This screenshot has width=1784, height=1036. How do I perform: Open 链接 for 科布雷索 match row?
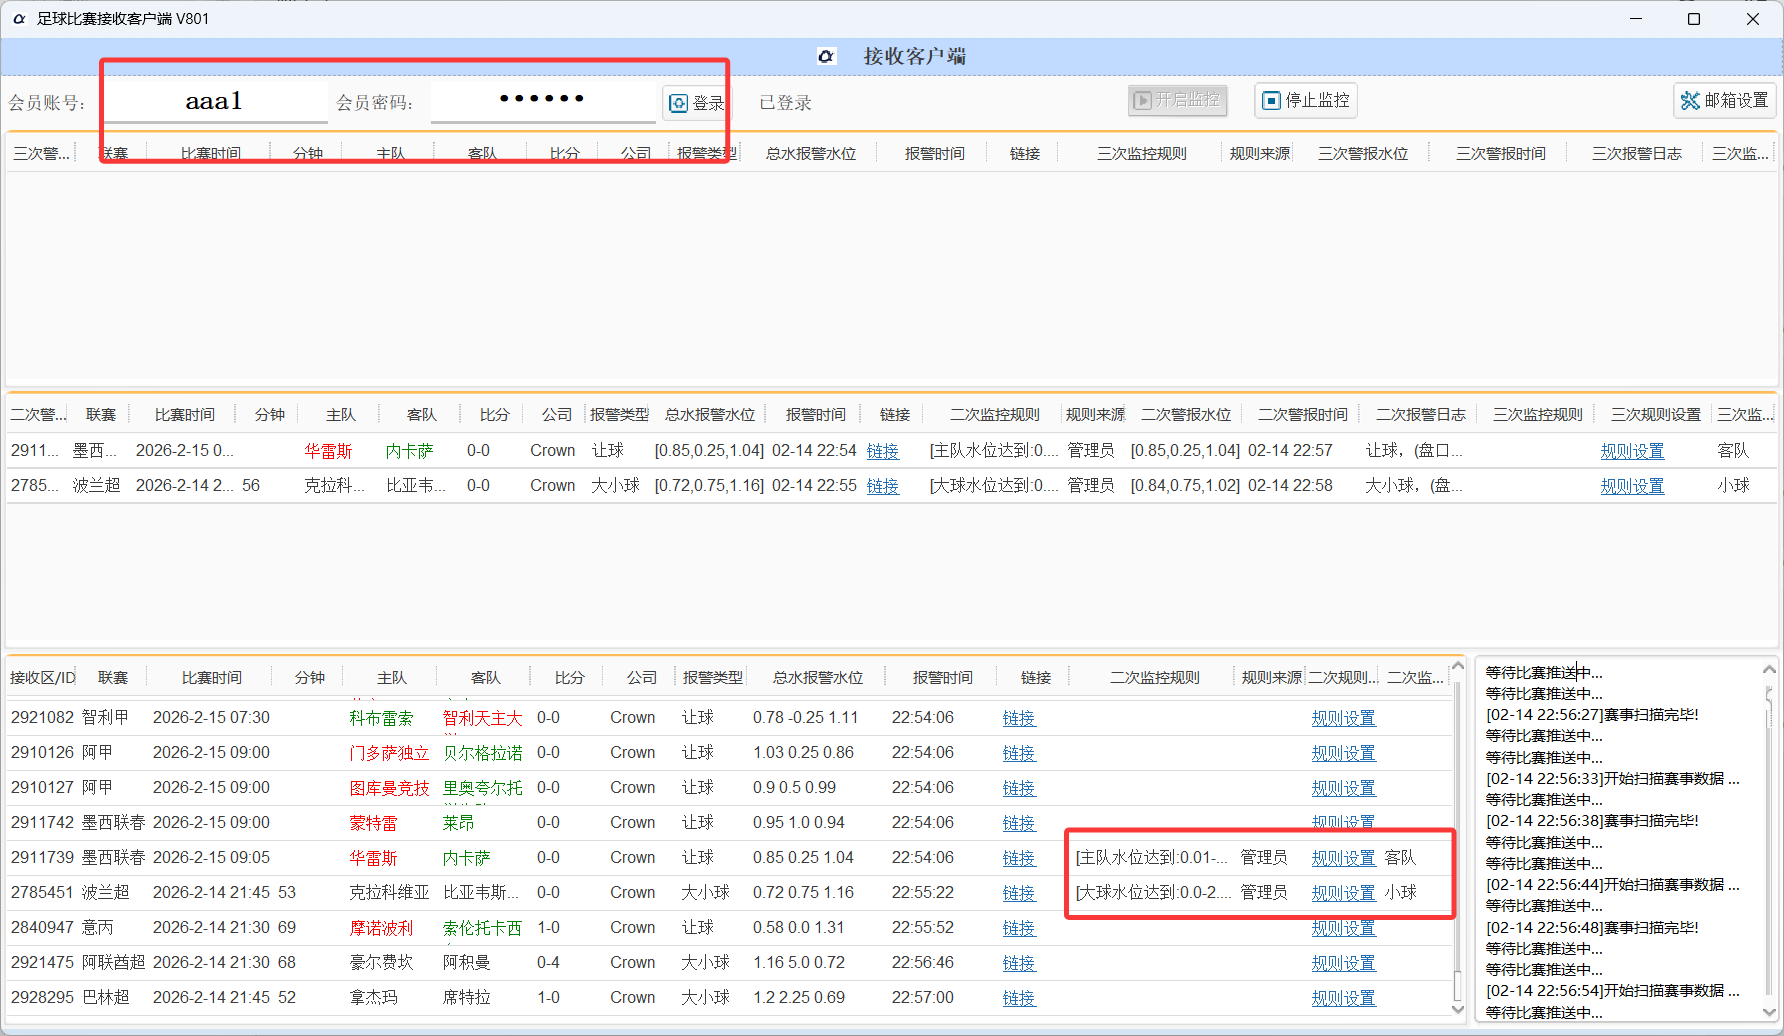tap(1019, 718)
